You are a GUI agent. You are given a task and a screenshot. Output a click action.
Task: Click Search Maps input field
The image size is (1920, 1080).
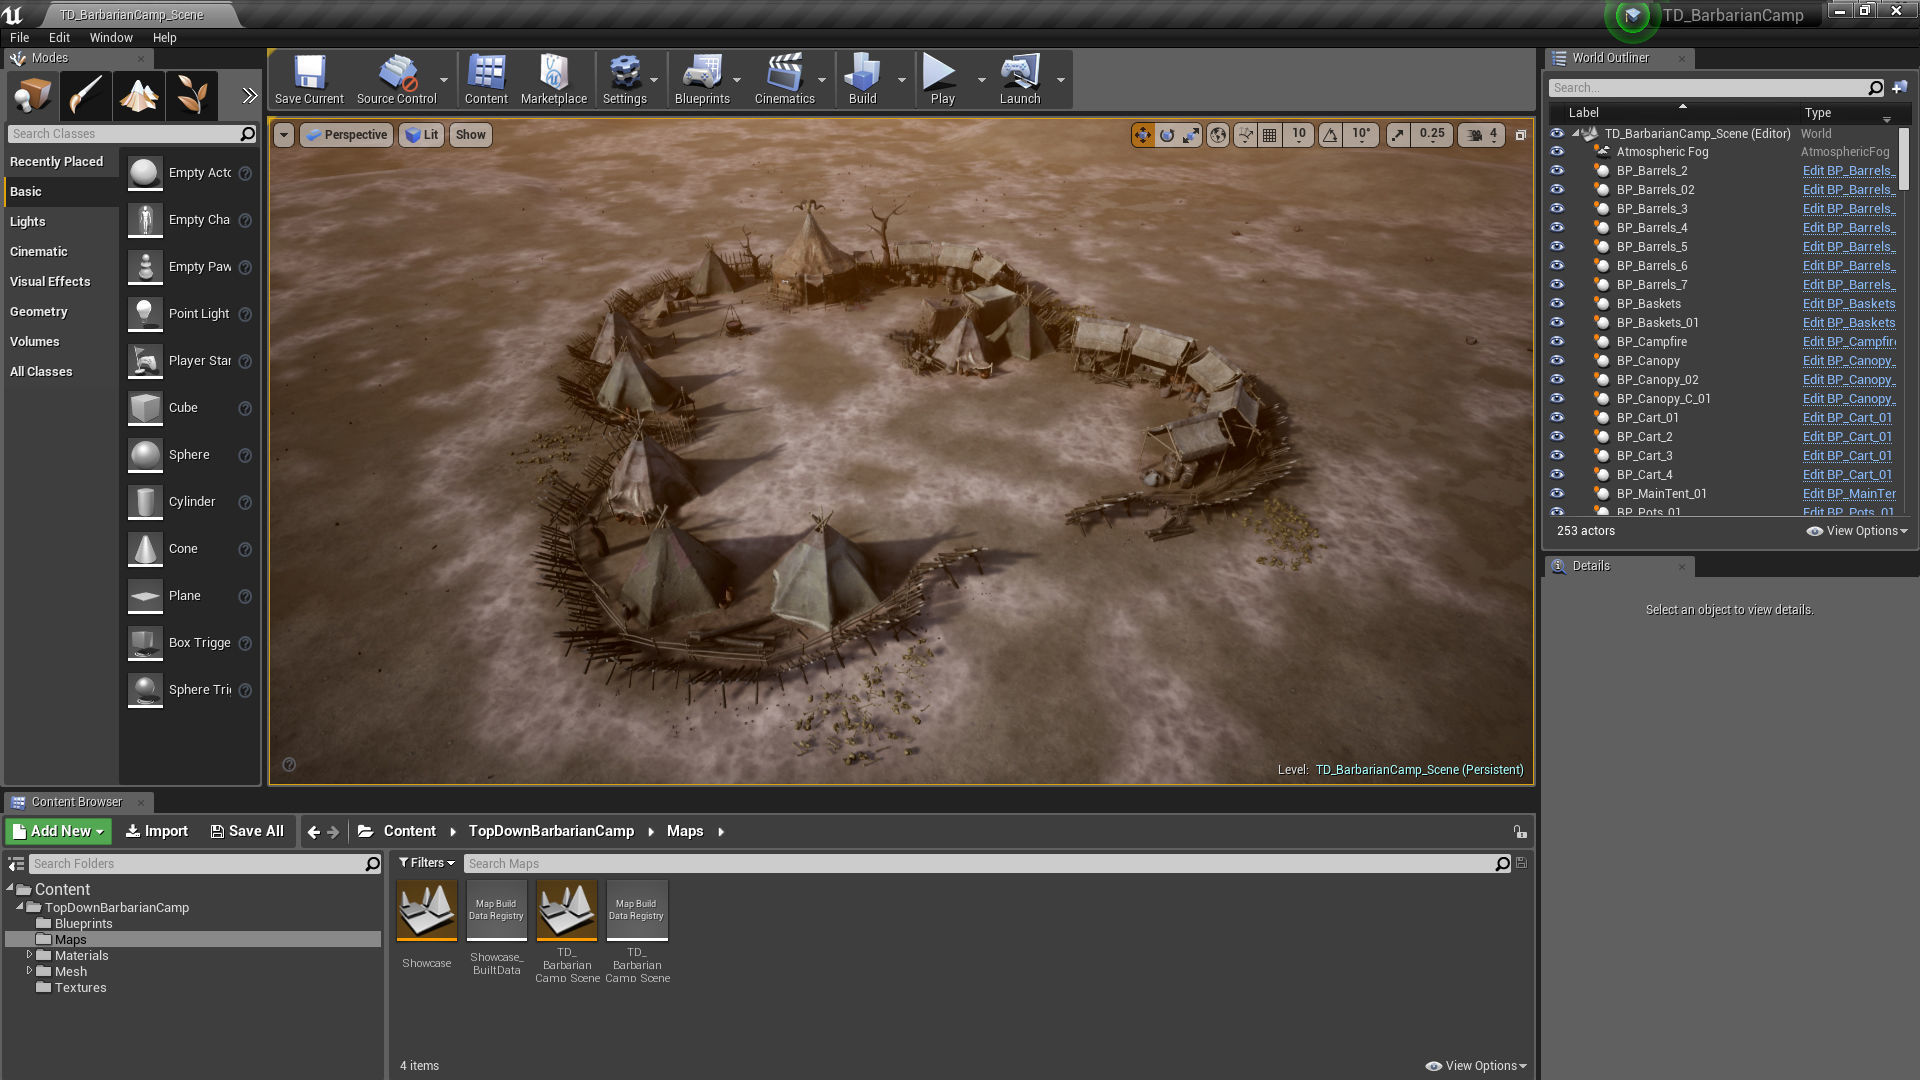980,864
